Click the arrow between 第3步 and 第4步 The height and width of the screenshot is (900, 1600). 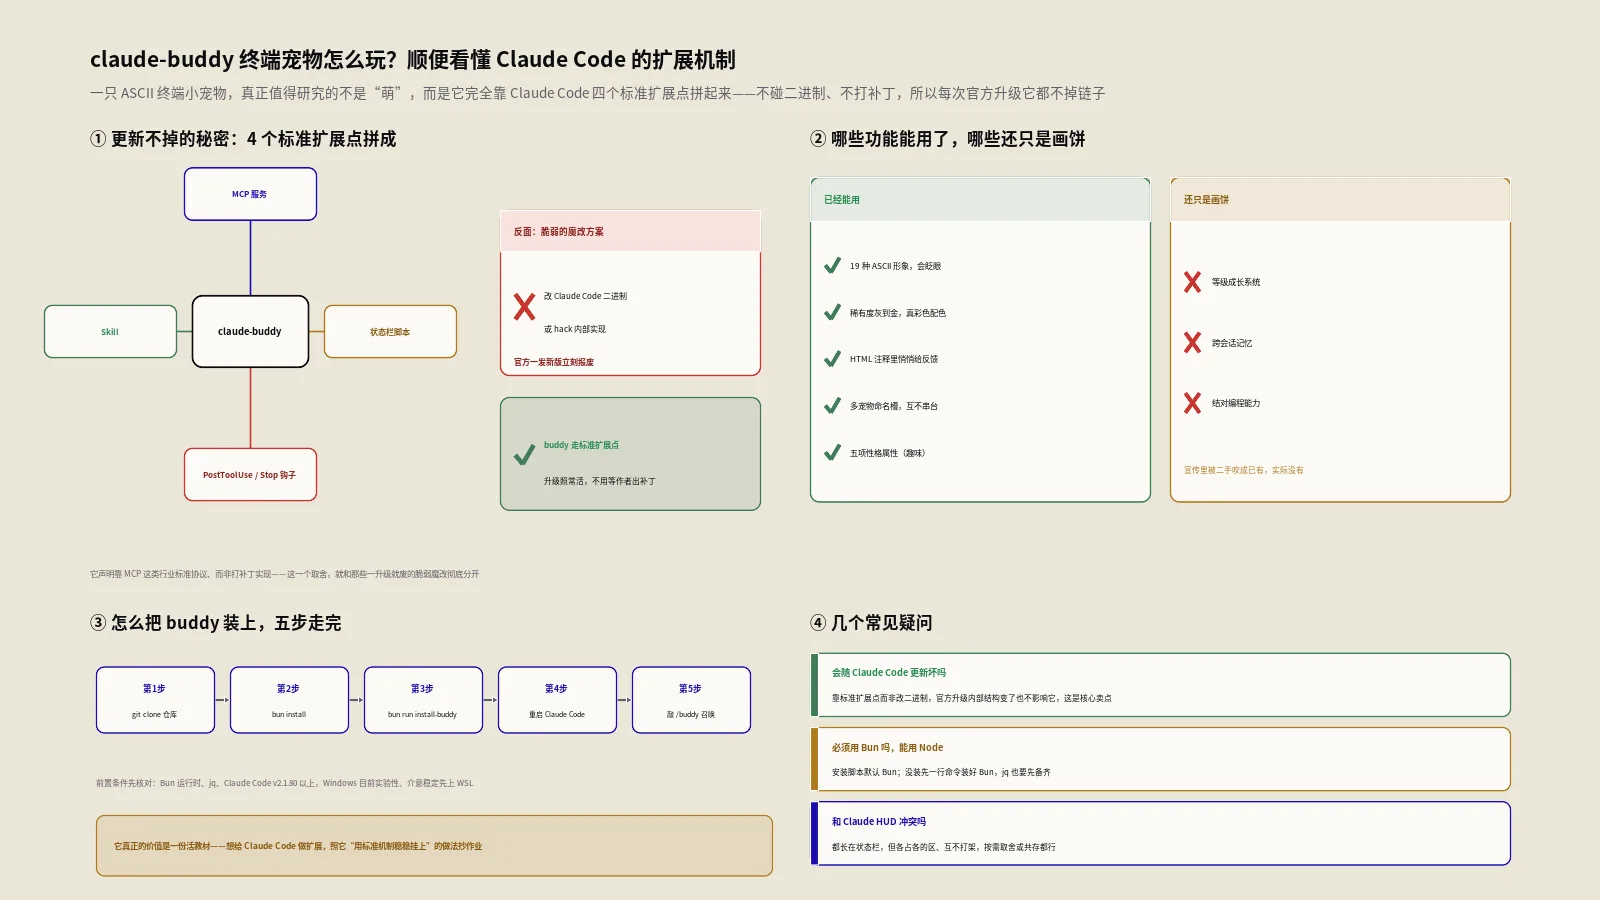(490, 700)
